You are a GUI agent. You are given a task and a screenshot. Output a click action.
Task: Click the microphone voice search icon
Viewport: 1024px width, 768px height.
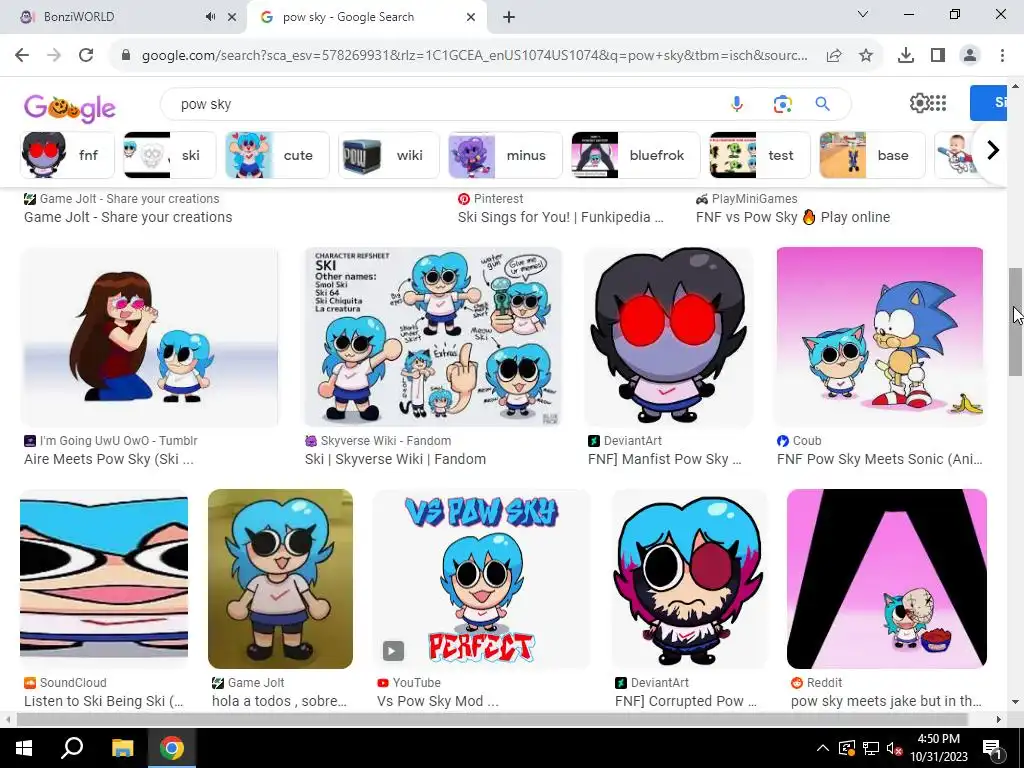point(737,104)
